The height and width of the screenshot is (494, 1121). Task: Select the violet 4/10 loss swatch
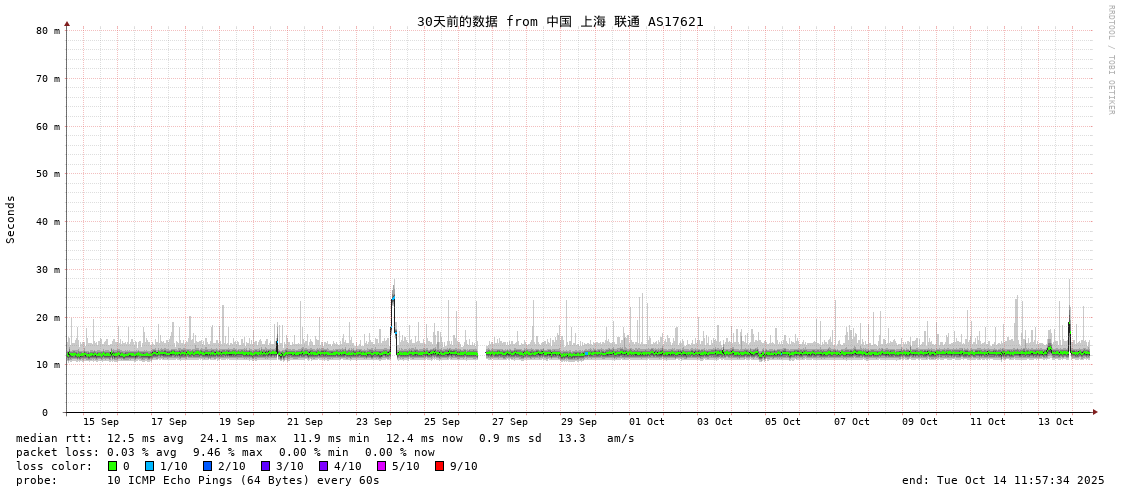pyautogui.click(x=323, y=466)
